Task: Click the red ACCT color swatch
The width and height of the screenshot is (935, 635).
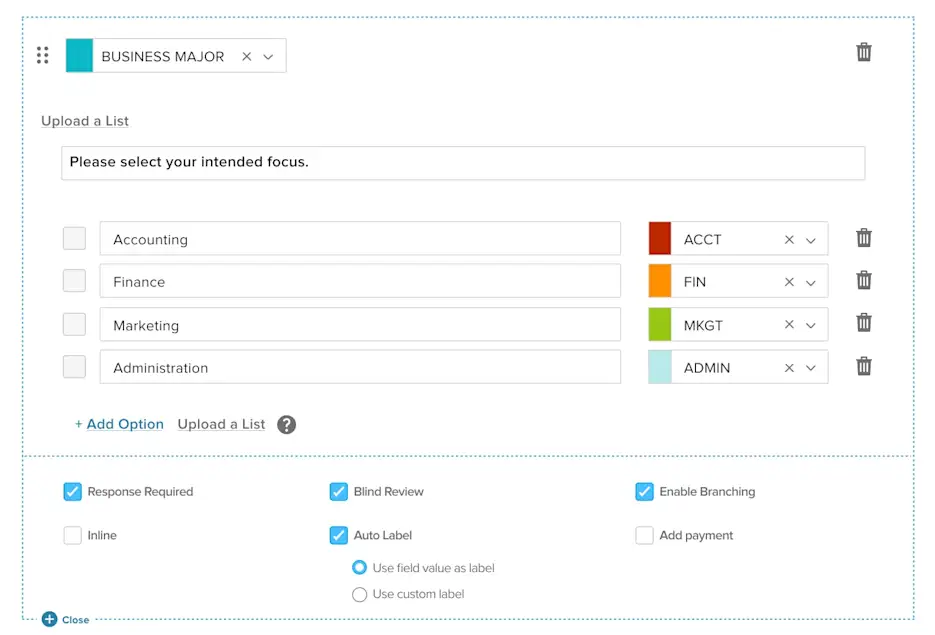Action: pyautogui.click(x=660, y=238)
